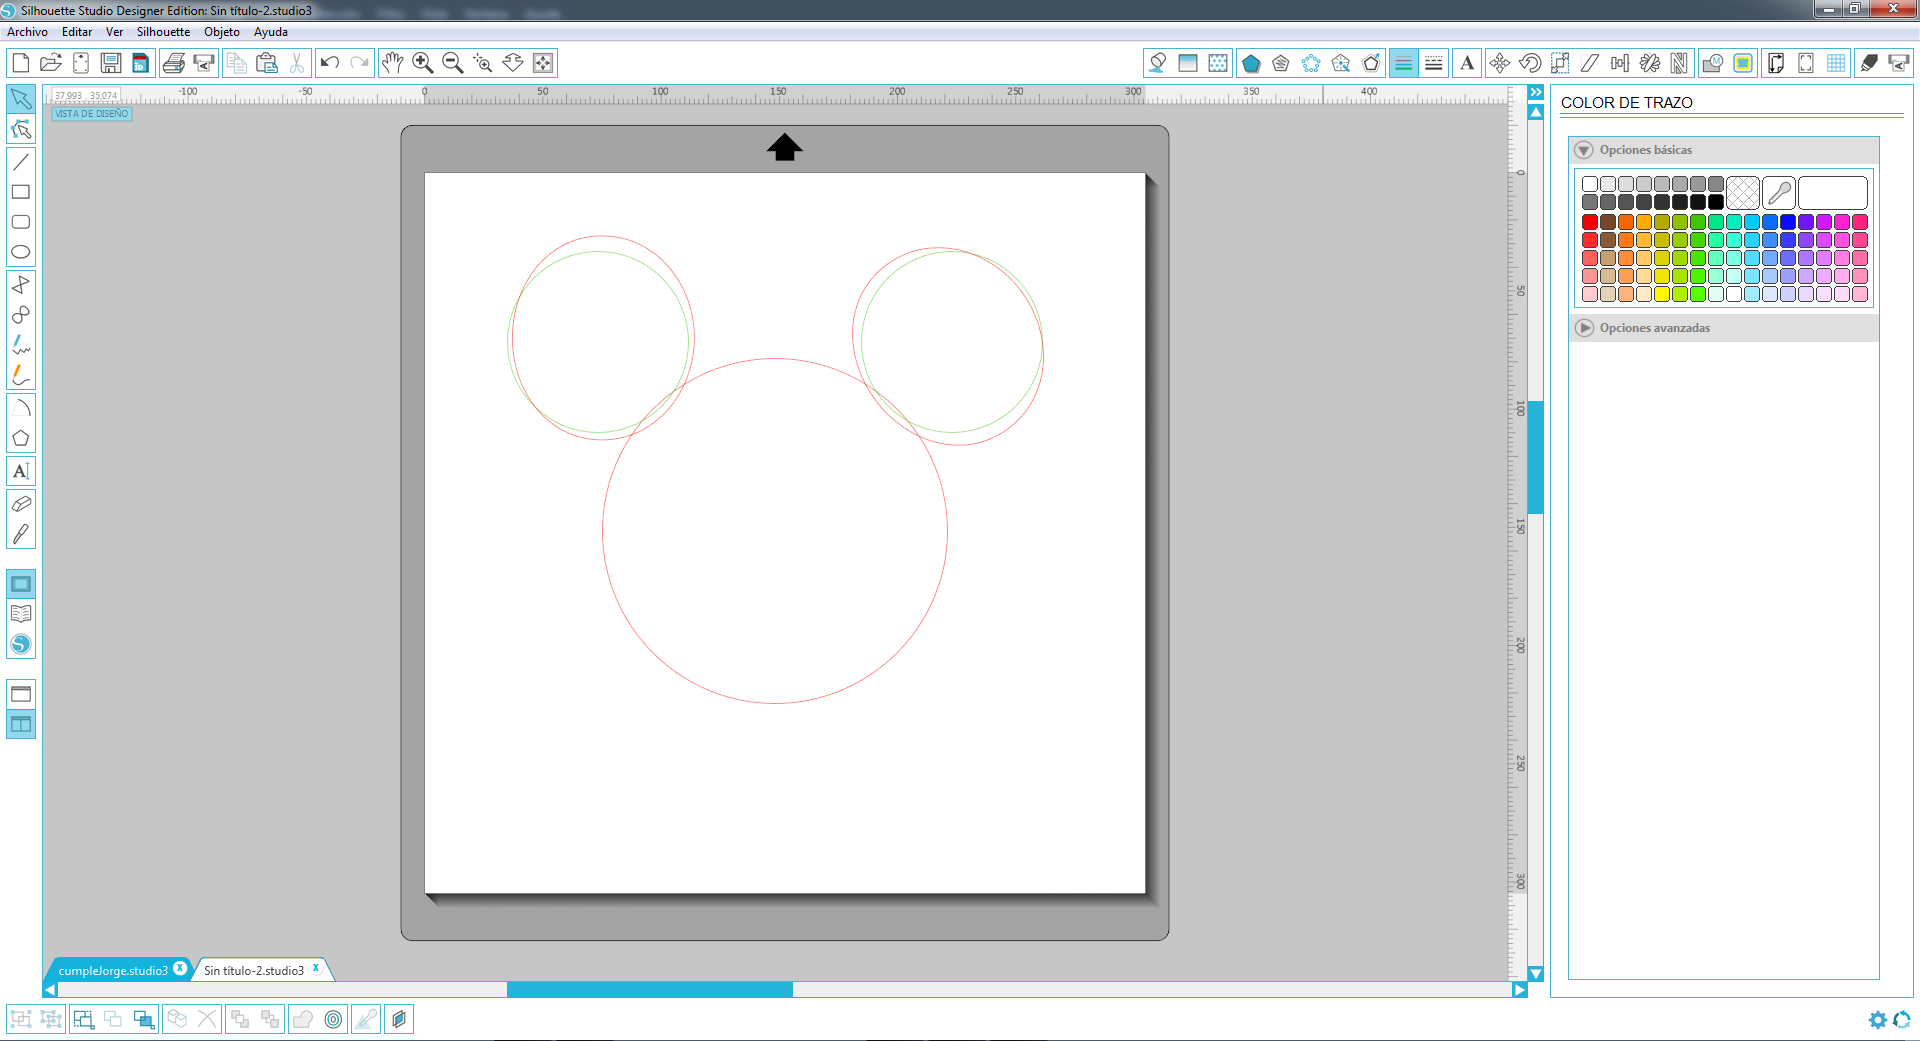Undo the last action
Screen dimensions: 1920x1041
point(330,63)
